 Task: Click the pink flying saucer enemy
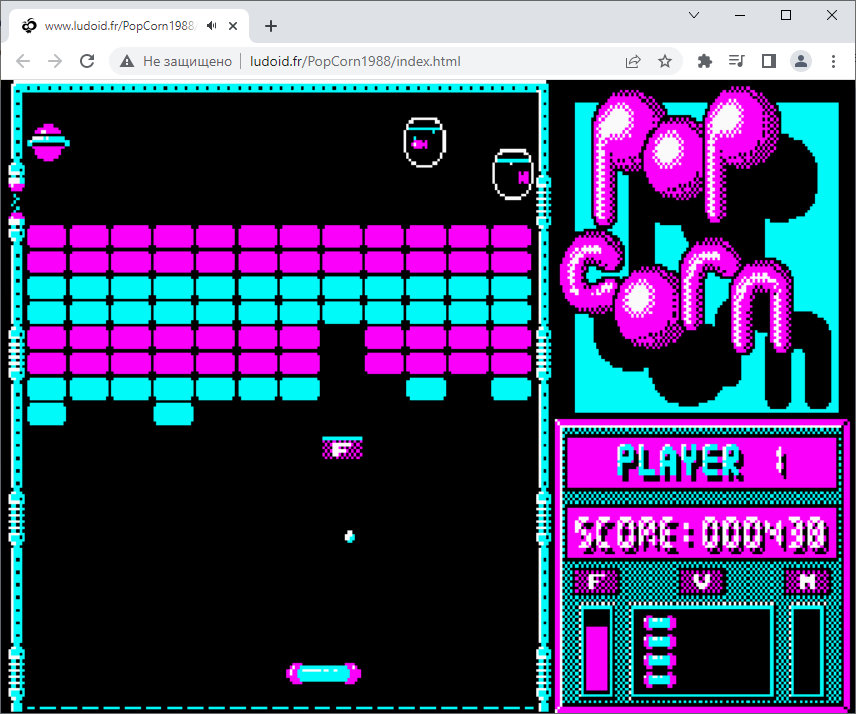click(x=48, y=142)
